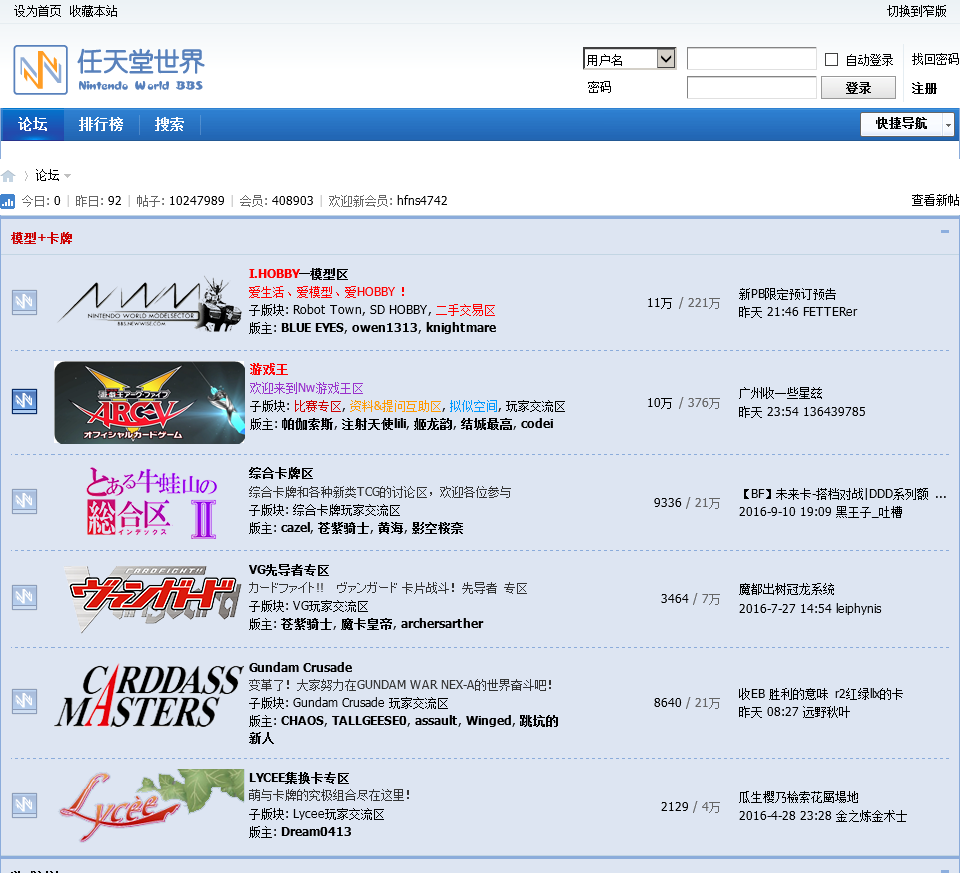Click forum status icon for Gundam Crusade
This screenshot has height=873, width=960.
tap(24, 701)
